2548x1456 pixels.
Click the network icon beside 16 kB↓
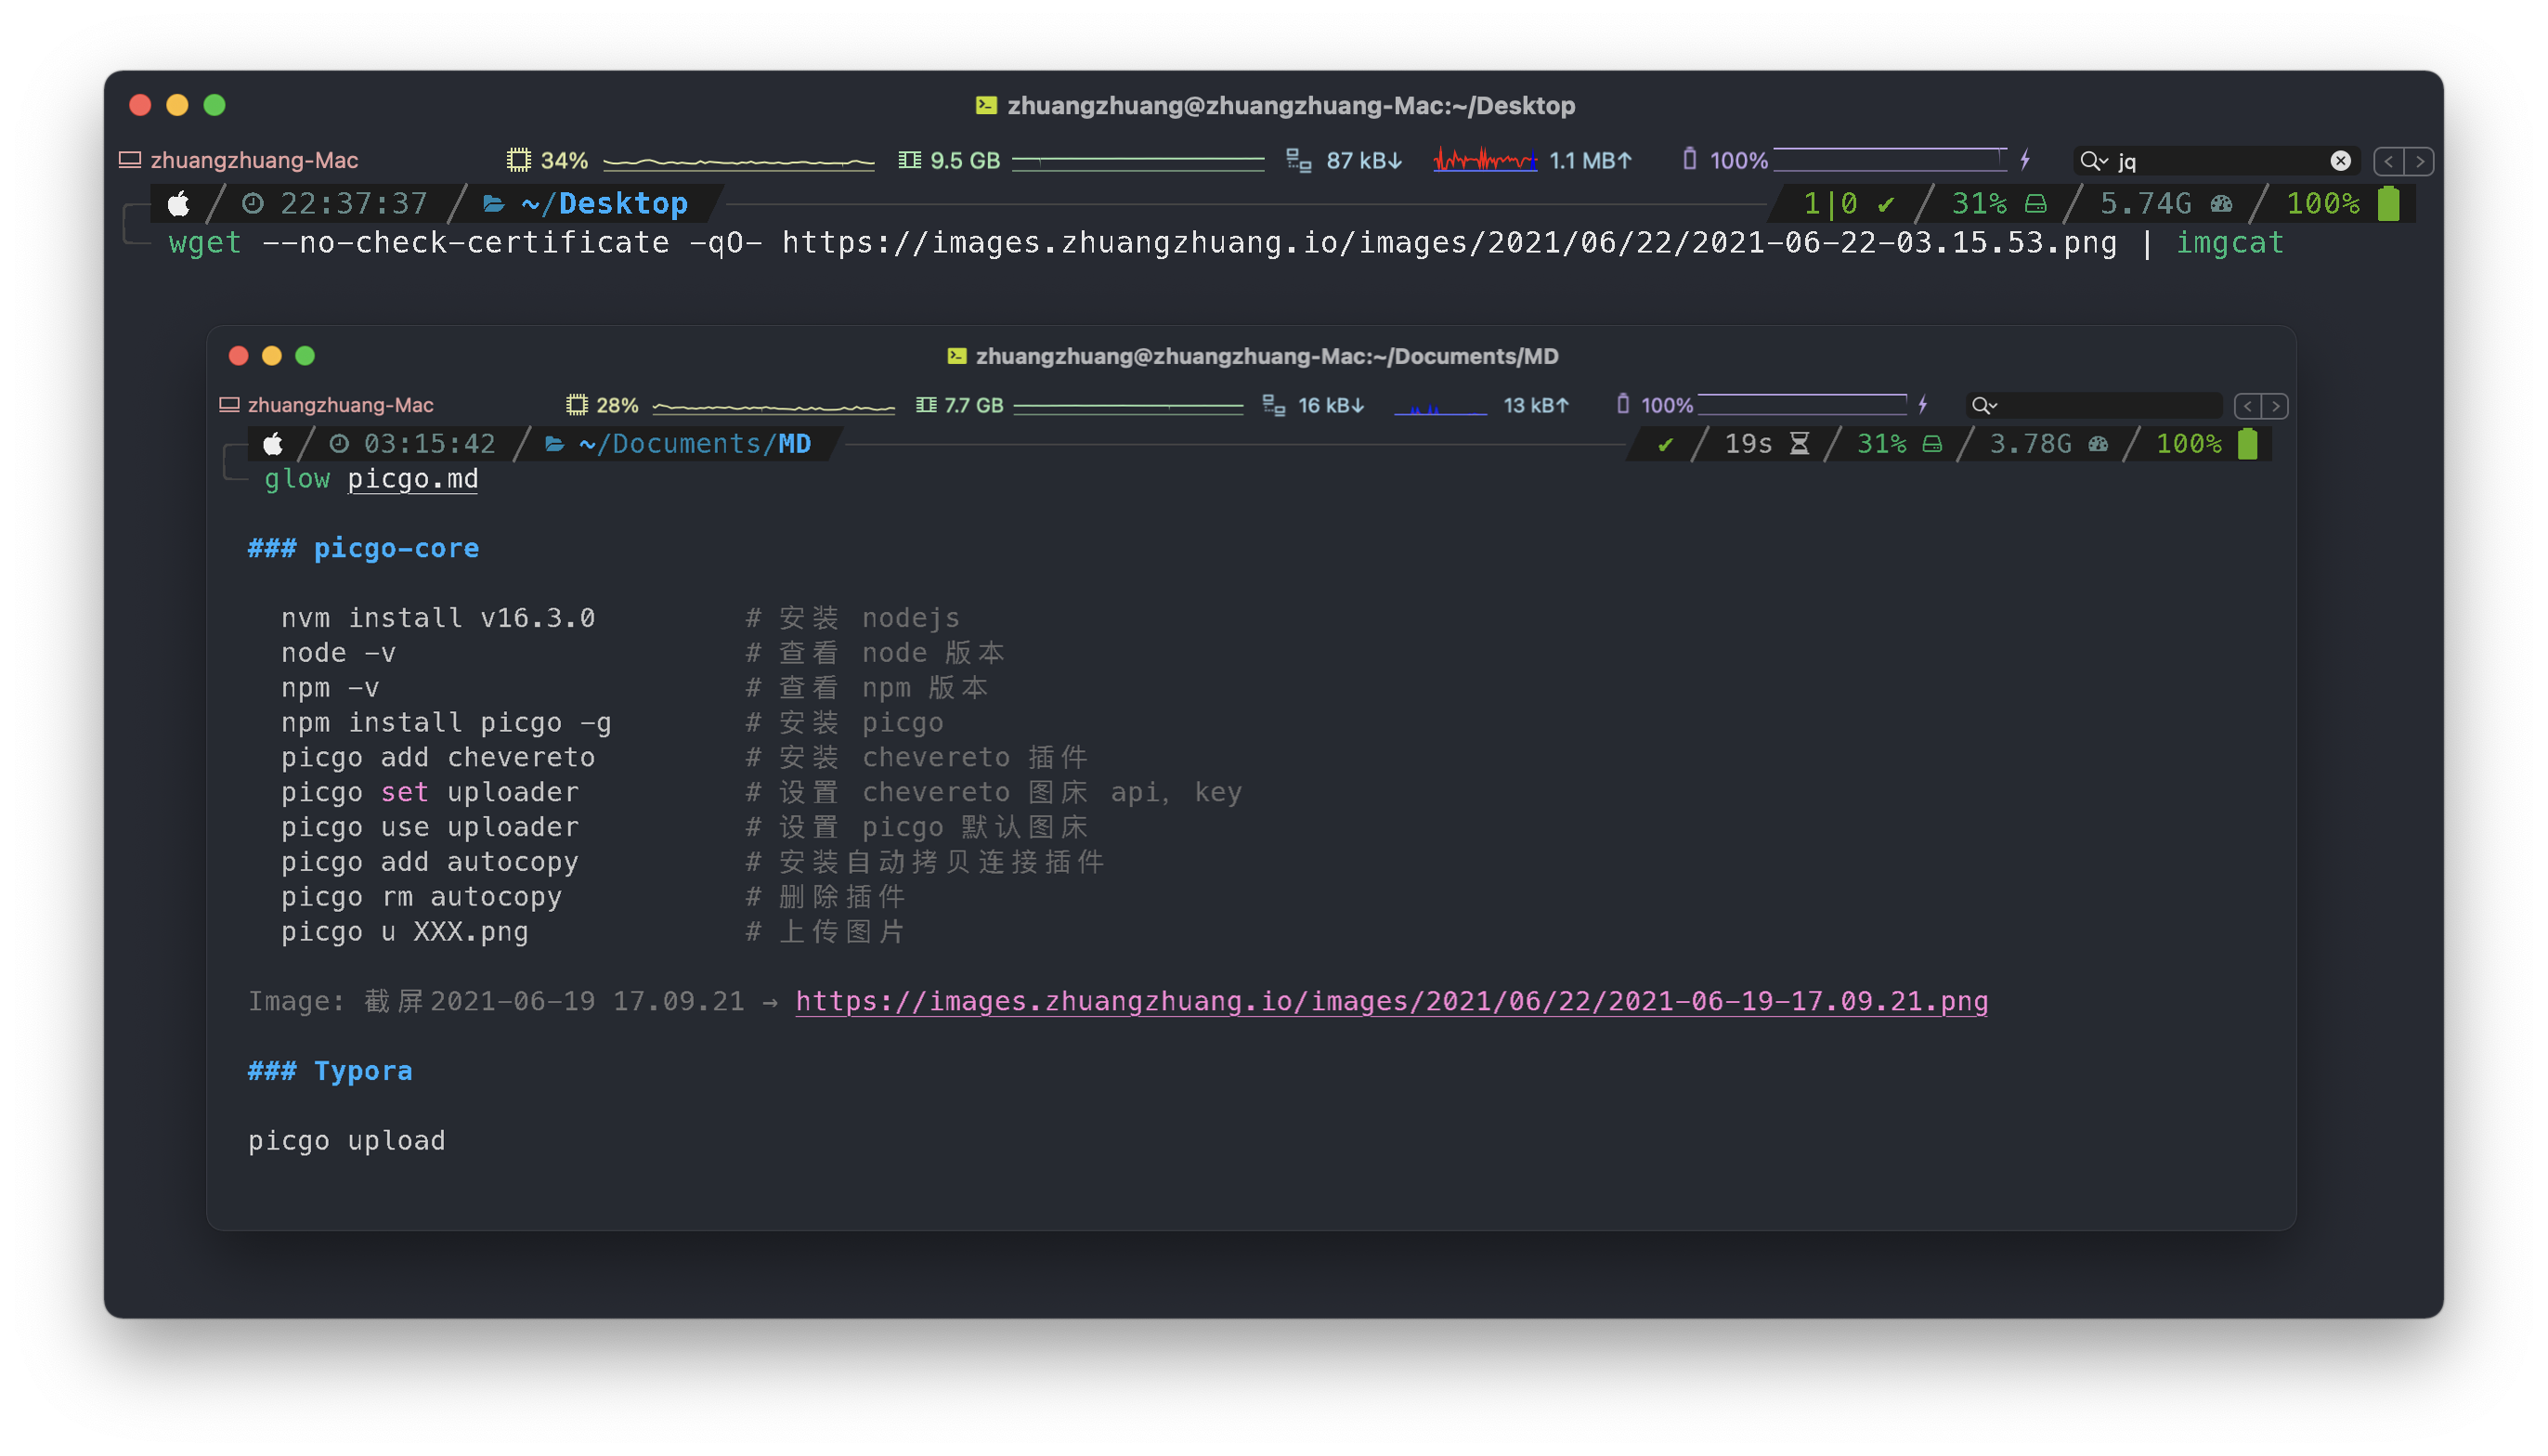pos(1274,405)
